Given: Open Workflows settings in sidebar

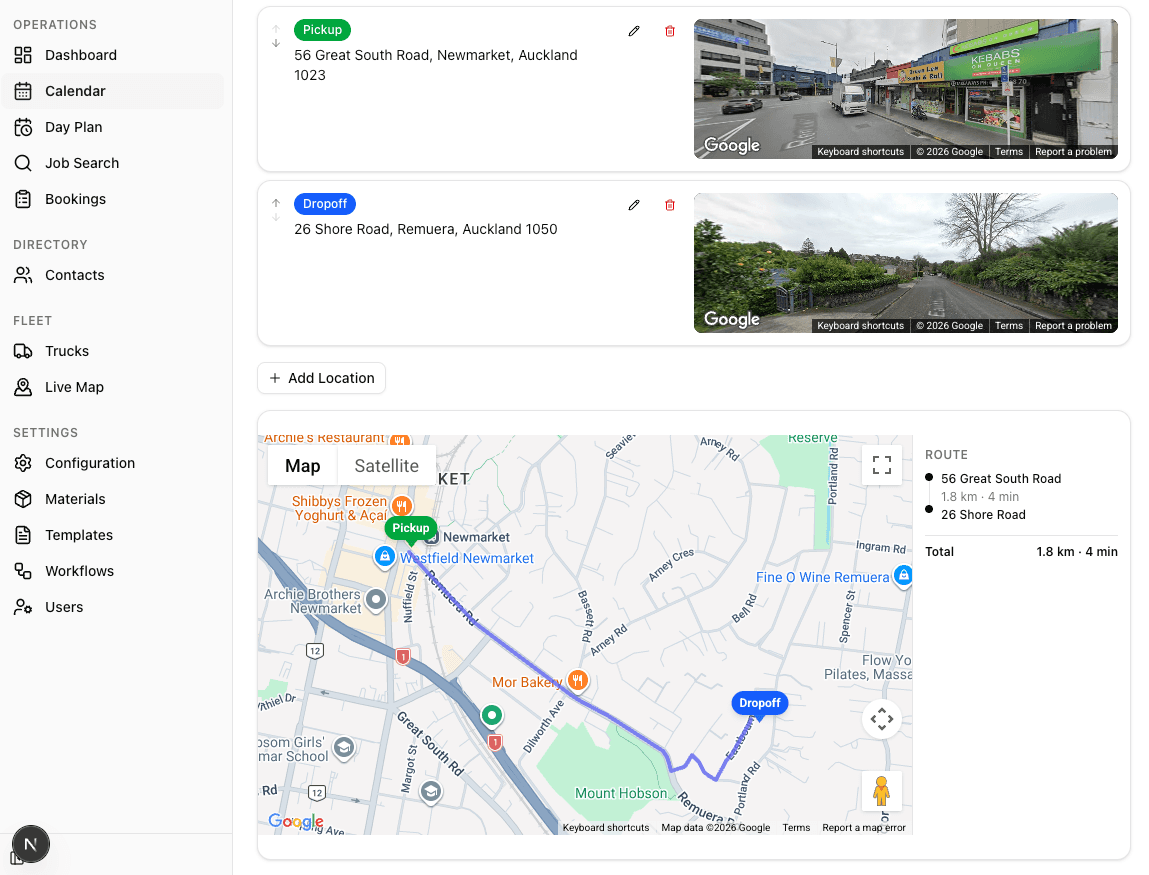Looking at the screenshot, I should coord(79,571).
